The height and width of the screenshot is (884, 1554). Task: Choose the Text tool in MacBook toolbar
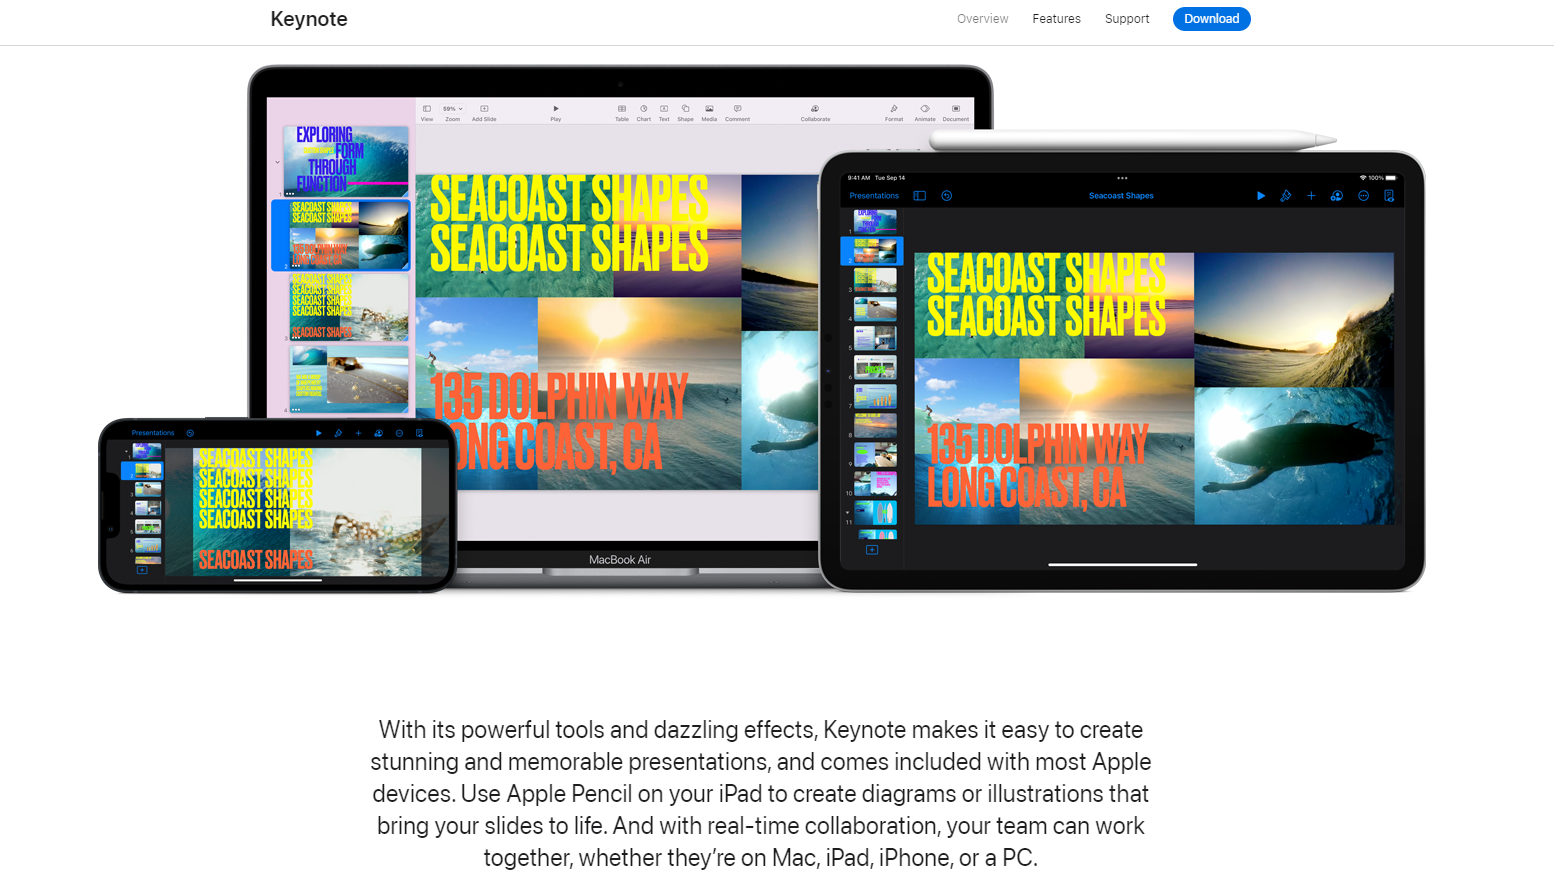click(x=664, y=109)
